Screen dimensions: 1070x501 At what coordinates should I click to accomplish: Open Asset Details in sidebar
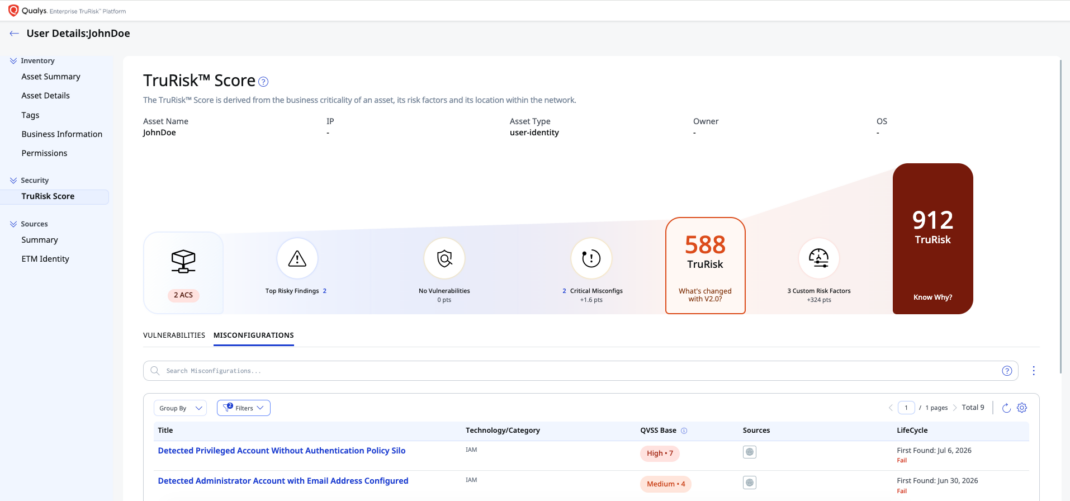pyautogui.click(x=45, y=96)
